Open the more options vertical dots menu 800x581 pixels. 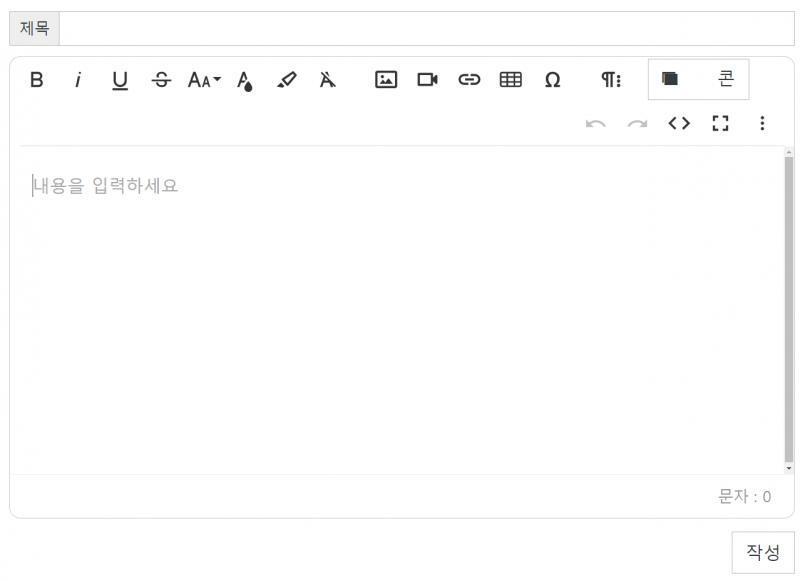click(762, 123)
